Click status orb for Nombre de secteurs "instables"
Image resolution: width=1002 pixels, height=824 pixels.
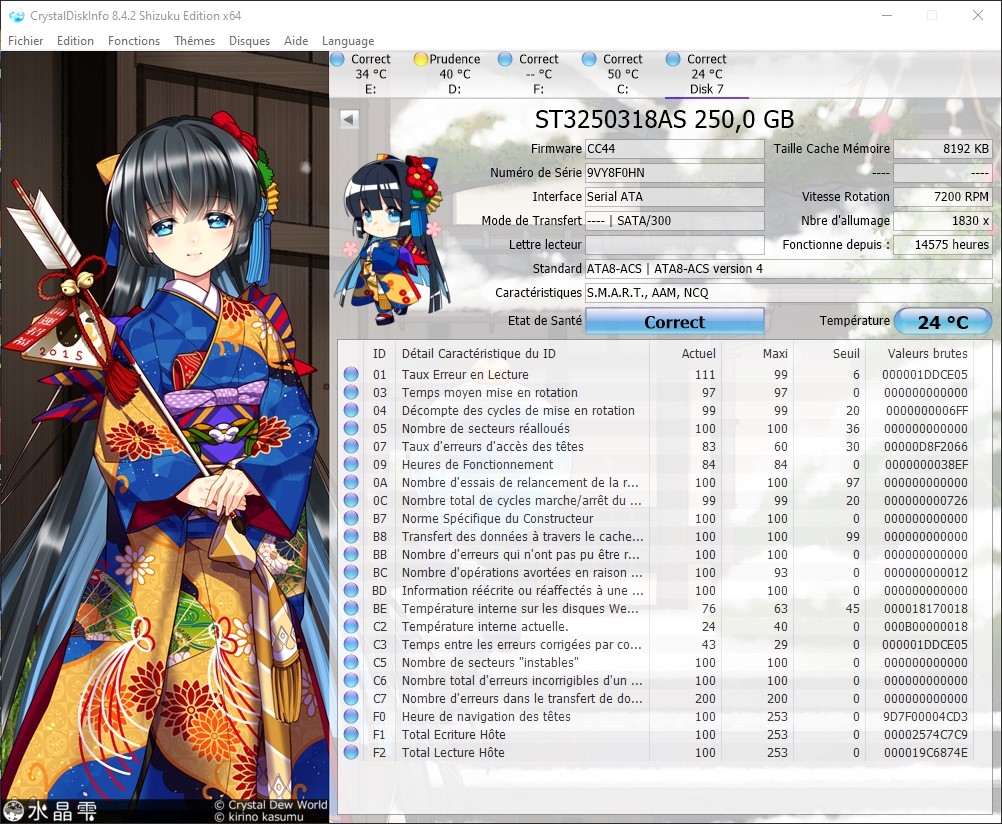(x=351, y=662)
